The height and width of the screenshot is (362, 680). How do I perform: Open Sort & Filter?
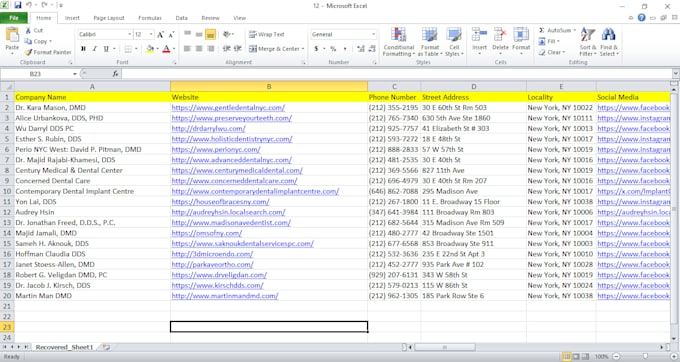tap(588, 42)
